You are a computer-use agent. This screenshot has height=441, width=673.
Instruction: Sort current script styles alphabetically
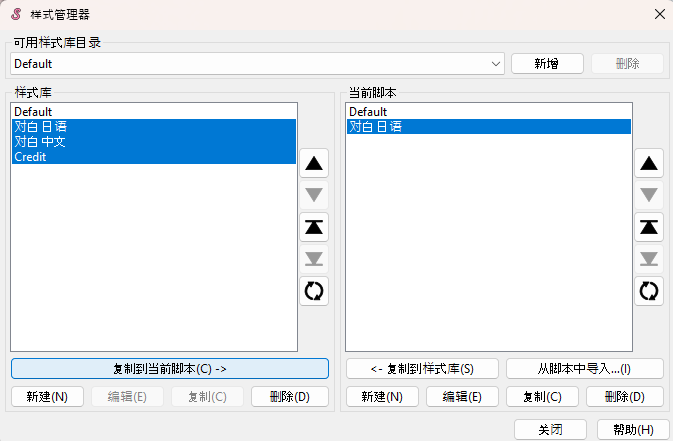[649, 291]
